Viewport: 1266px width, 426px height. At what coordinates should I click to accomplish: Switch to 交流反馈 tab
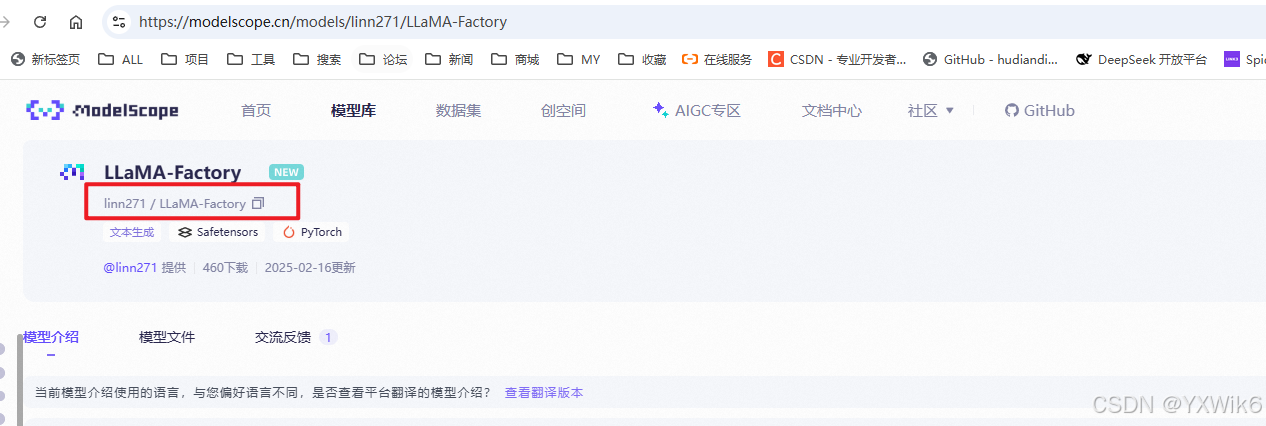click(295, 337)
